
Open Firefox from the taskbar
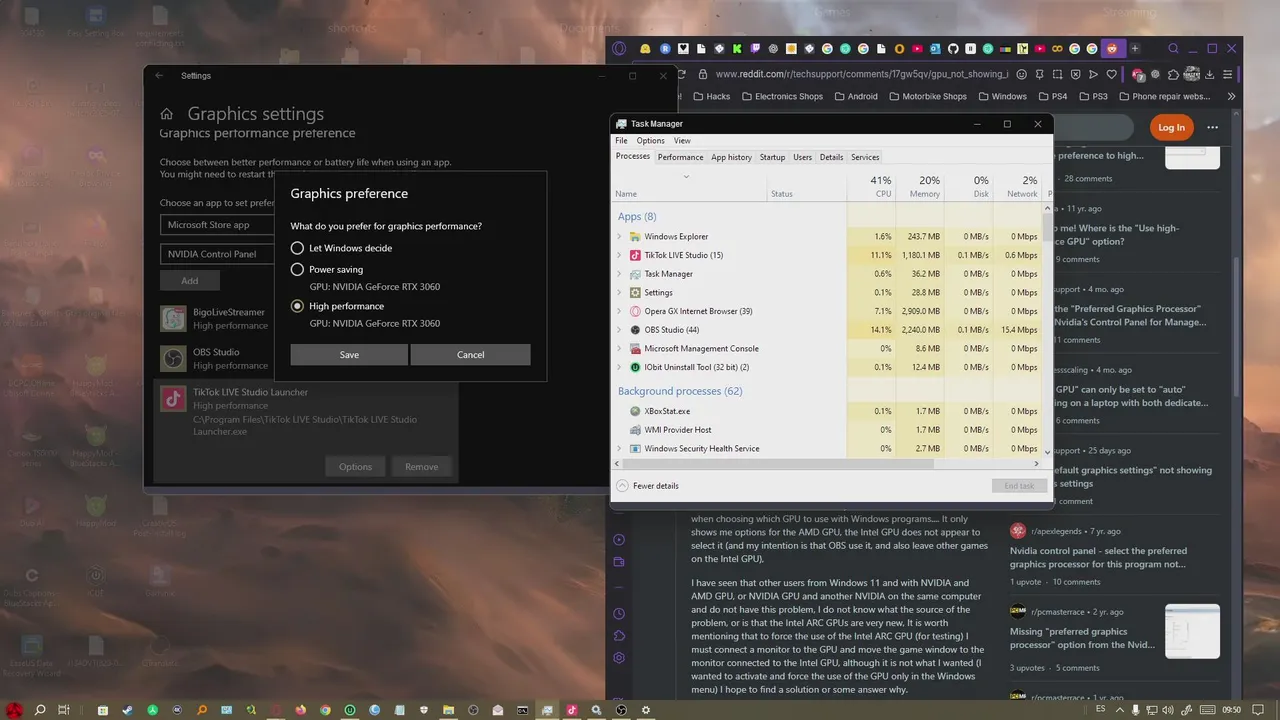pos(301,710)
